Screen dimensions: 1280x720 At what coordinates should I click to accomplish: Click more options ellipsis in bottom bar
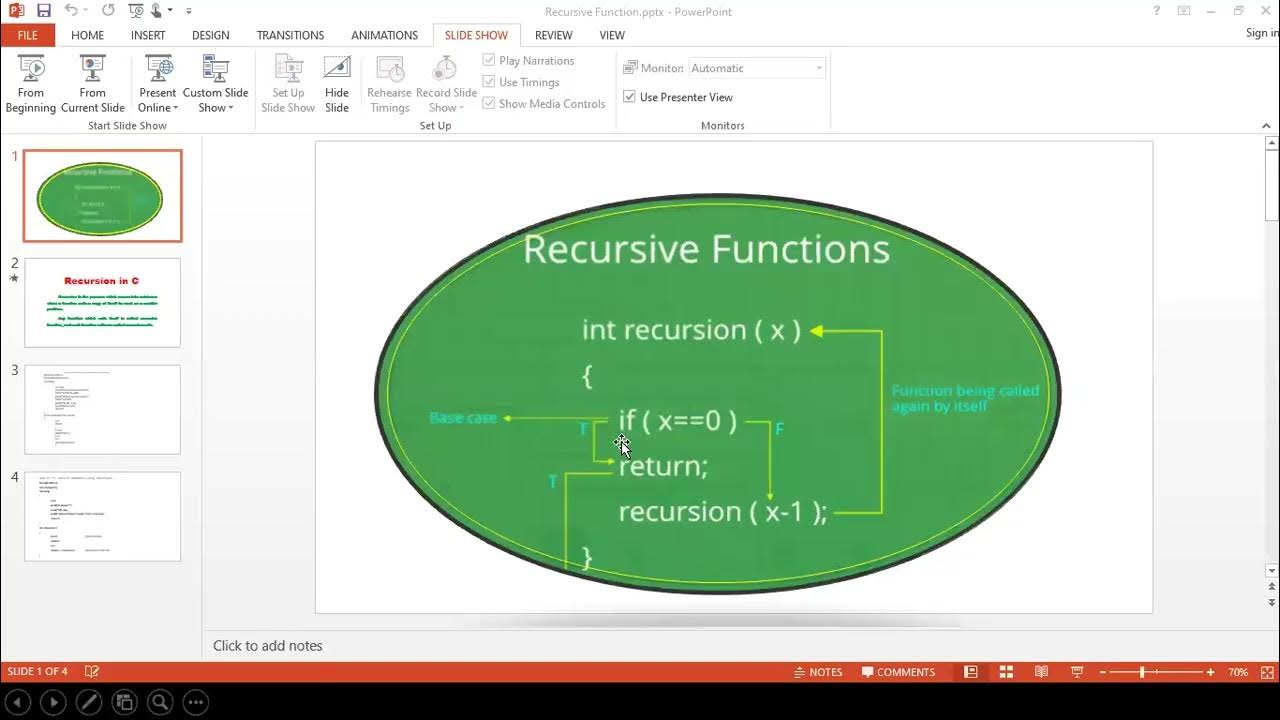[x=196, y=702]
